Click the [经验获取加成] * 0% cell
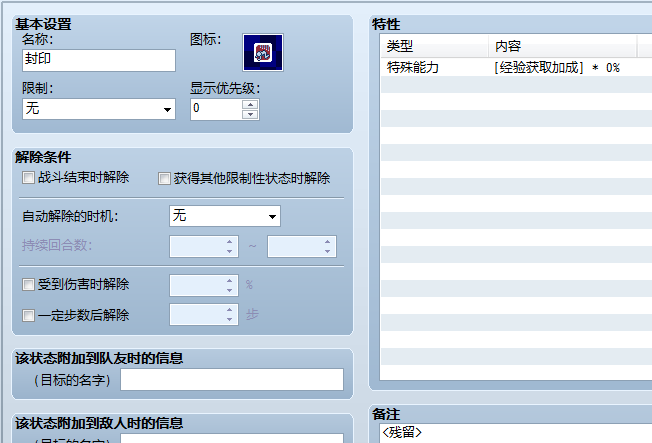 point(557,67)
